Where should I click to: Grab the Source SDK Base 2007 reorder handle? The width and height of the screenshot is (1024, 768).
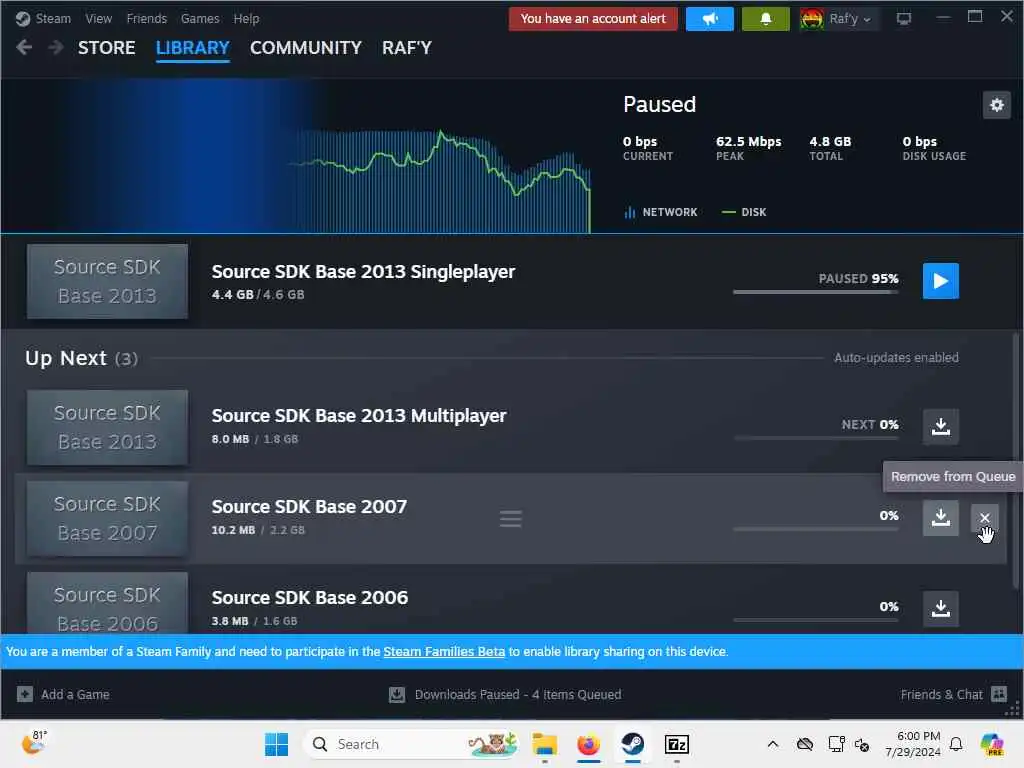click(x=510, y=519)
